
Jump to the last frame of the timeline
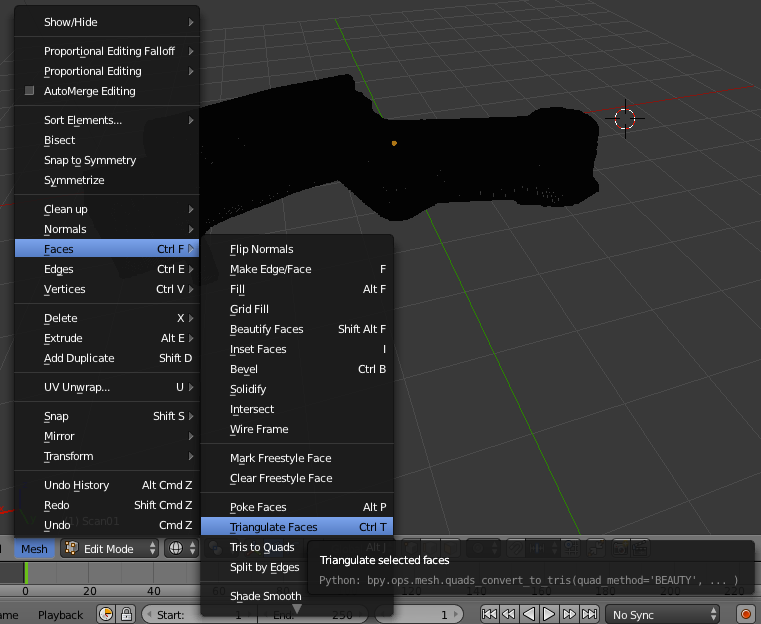click(589, 614)
